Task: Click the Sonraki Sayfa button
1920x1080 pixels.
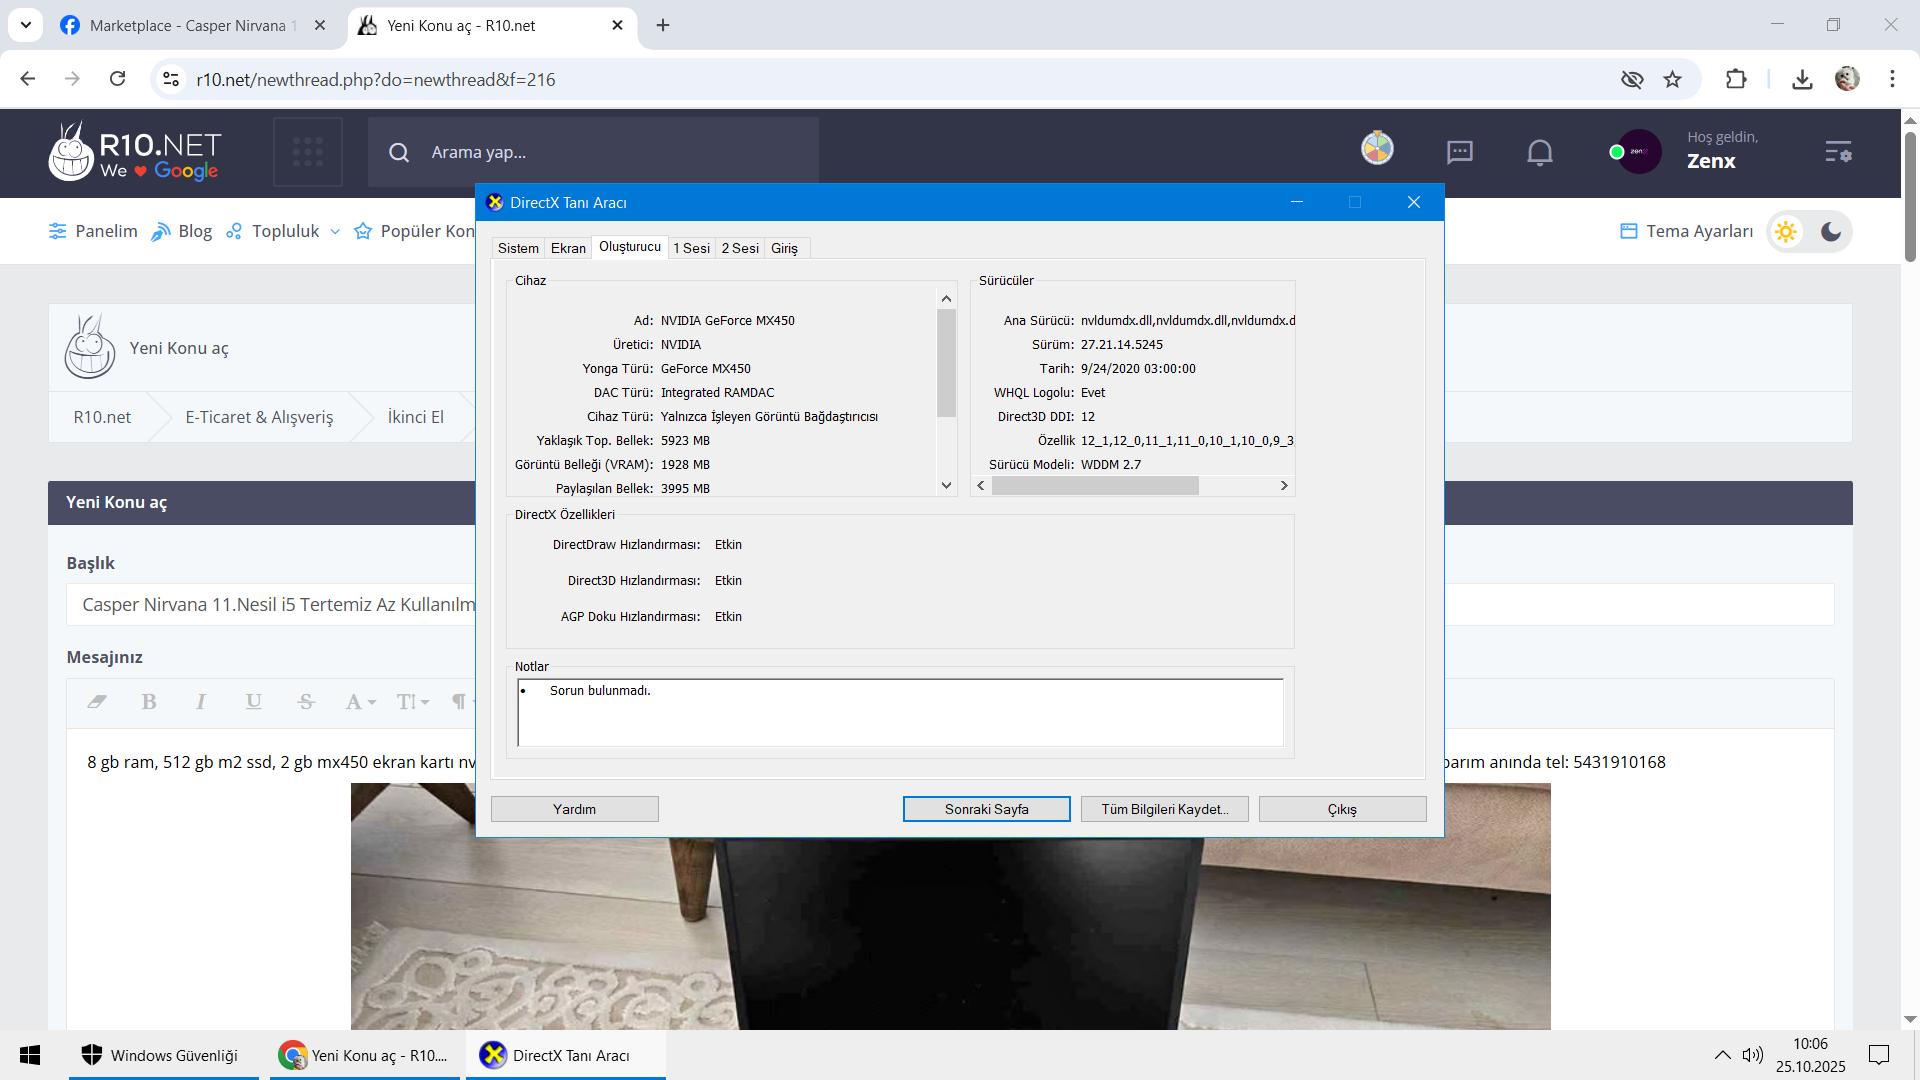Action: tap(987, 809)
